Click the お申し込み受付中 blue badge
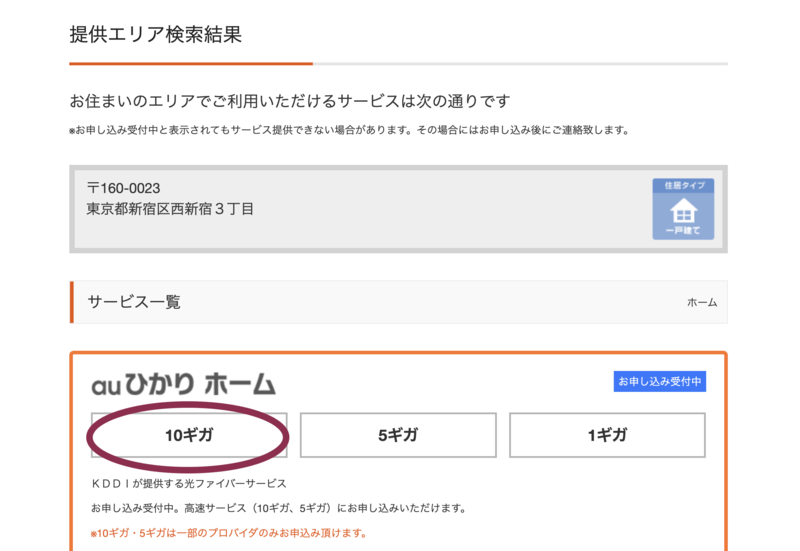800x551 pixels. point(660,382)
